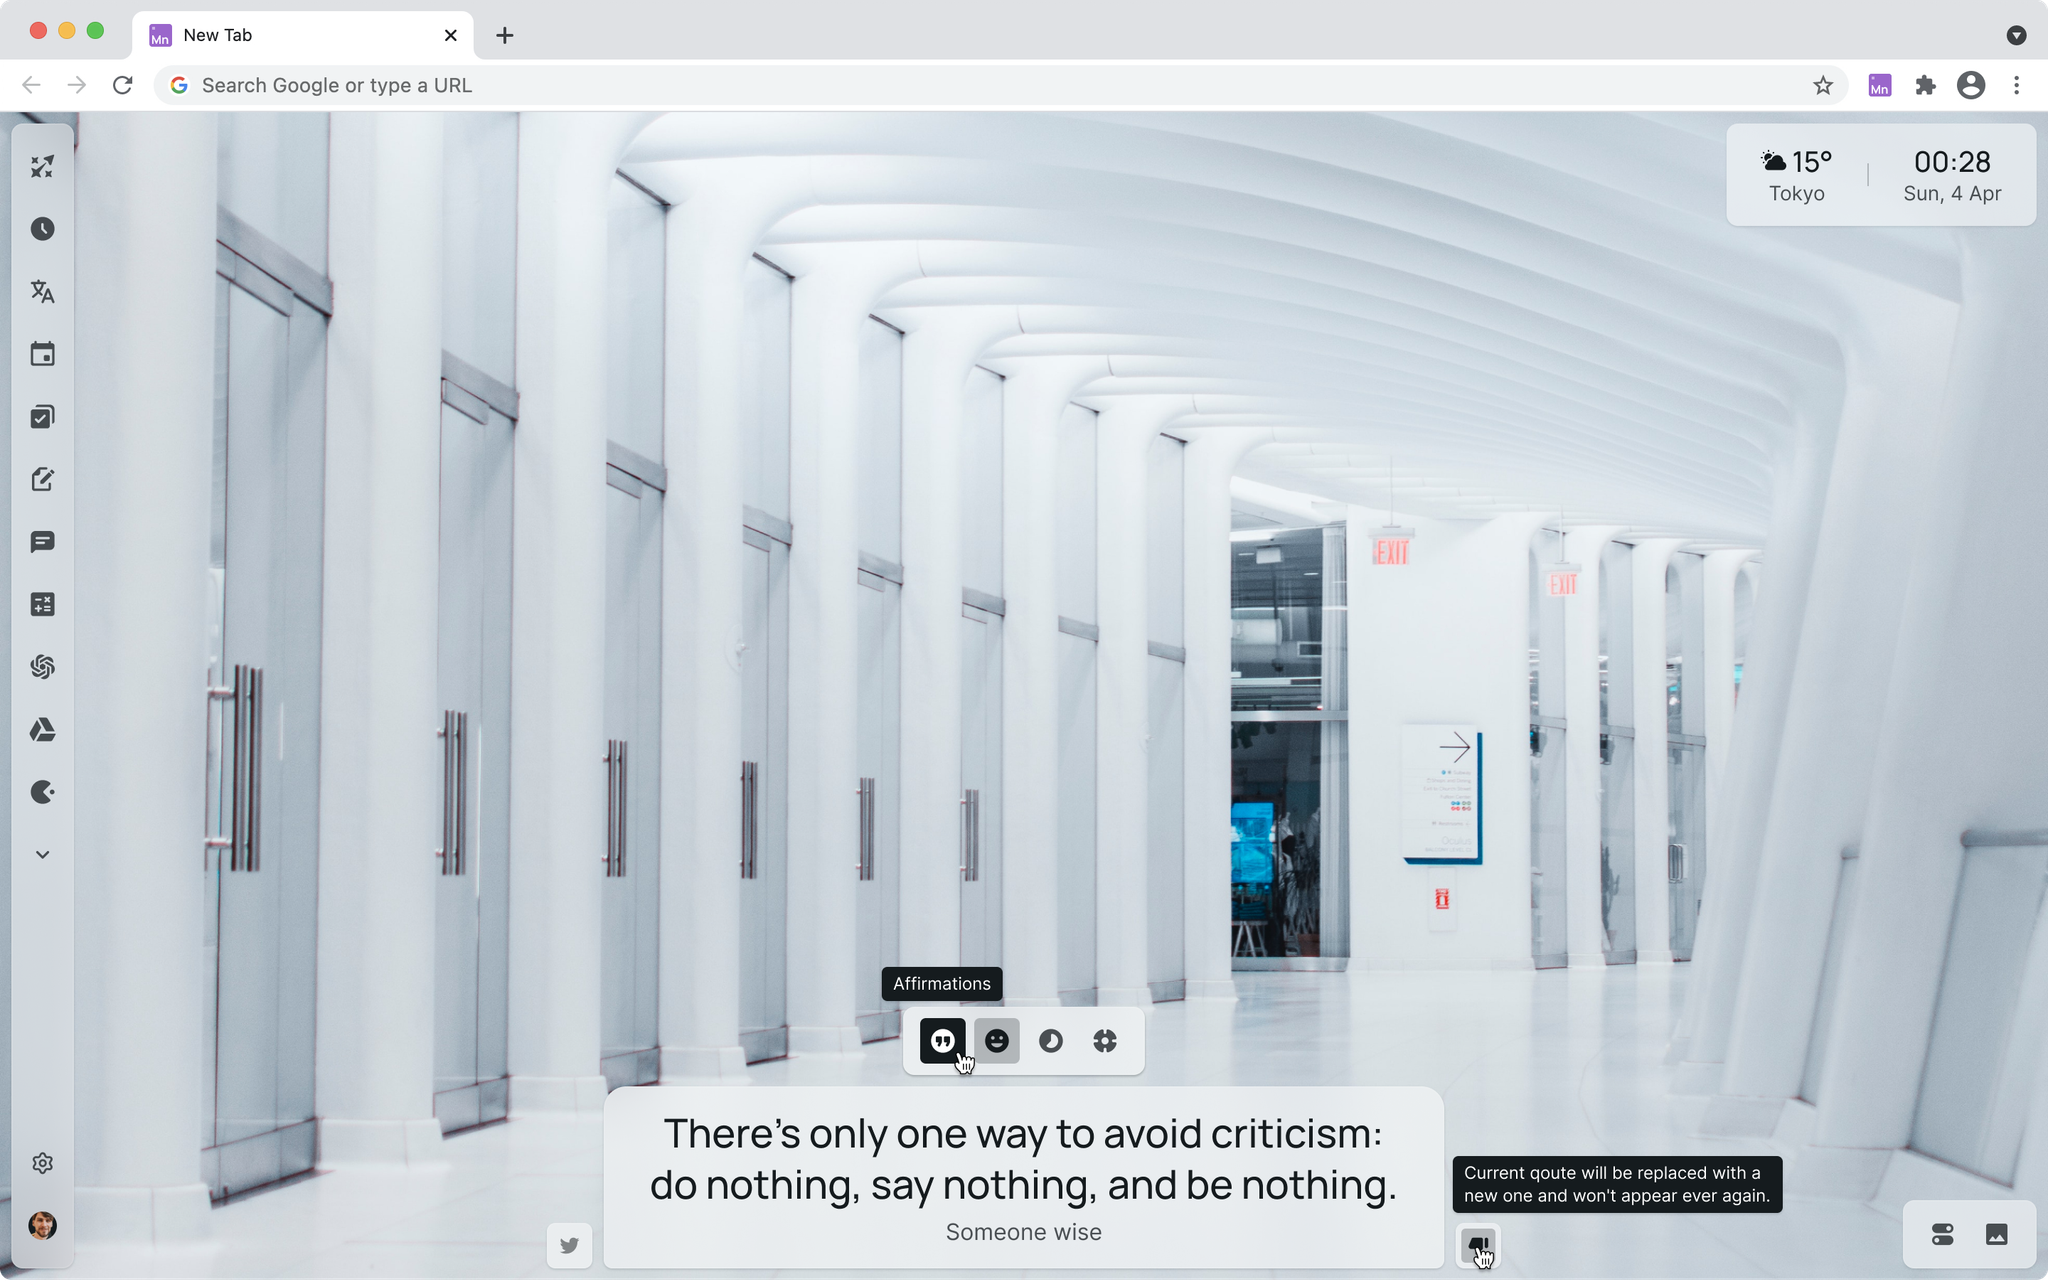The width and height of the screenshot is (2048, 1281).
Task: Open the Chrome extensions puzzle menu
Action: click(1925, 85)
